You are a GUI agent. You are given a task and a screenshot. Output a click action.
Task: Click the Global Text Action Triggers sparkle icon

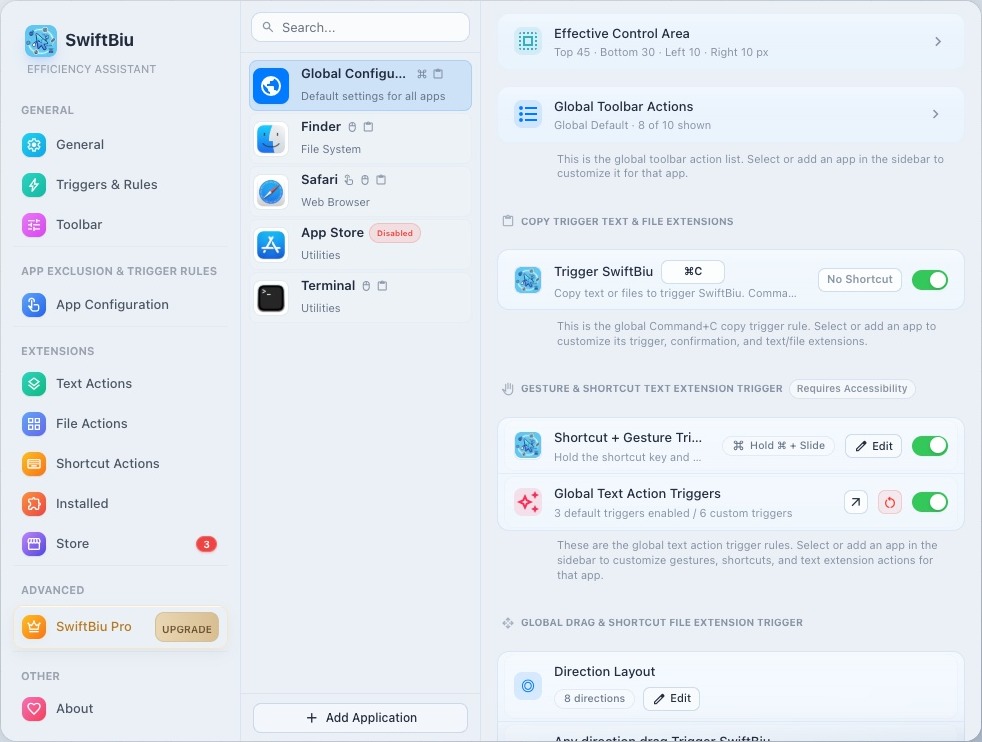[x=528, y=502]
